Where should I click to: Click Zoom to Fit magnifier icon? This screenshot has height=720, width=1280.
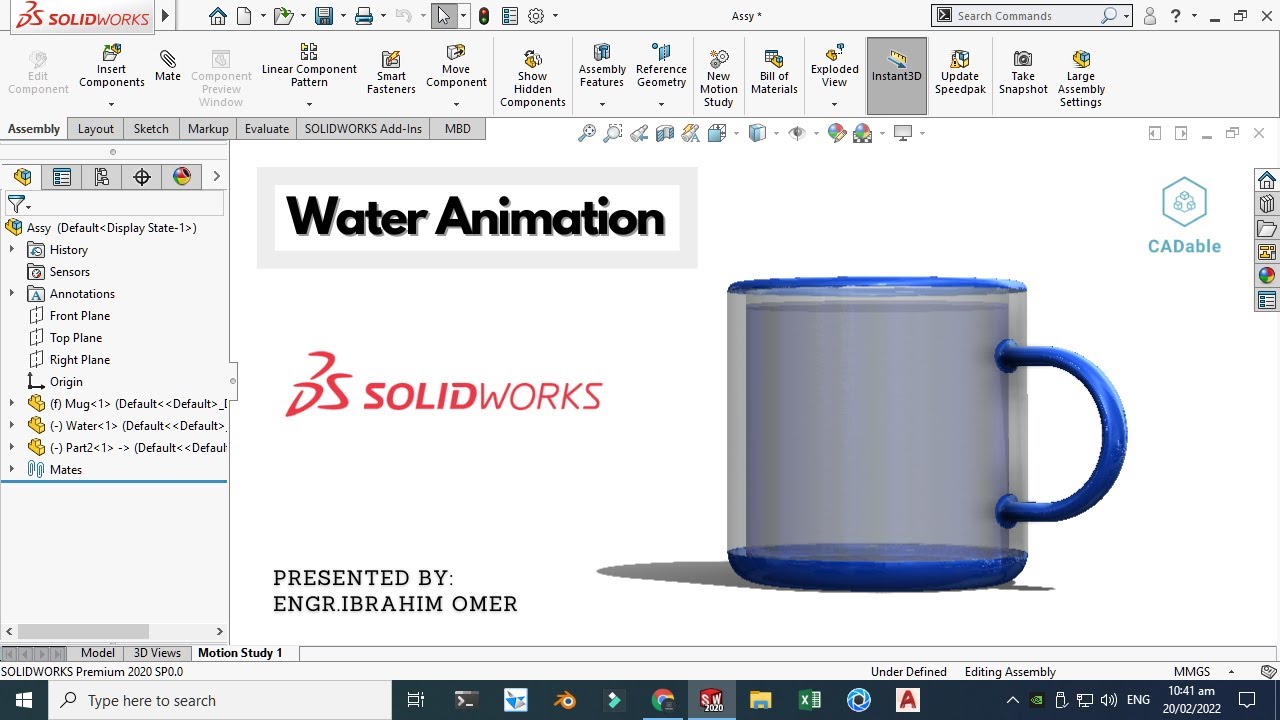[x=587, y=133]
